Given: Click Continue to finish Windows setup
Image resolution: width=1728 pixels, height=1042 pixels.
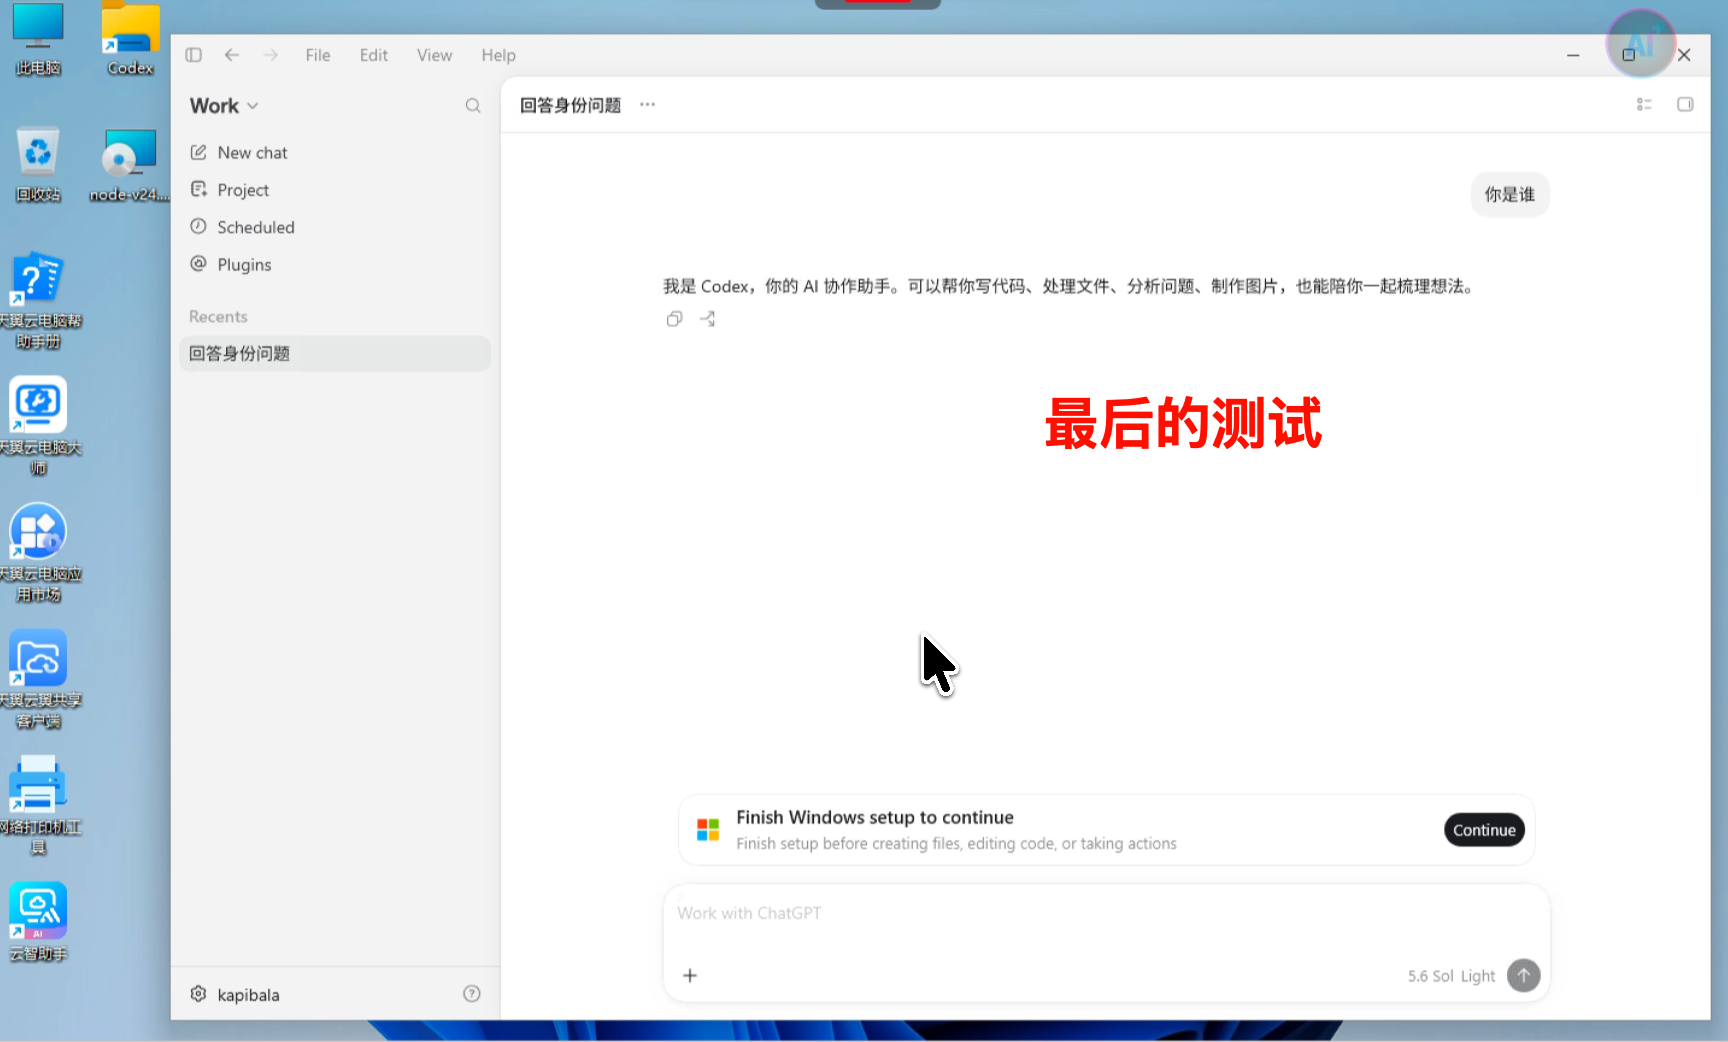Looking at the screenshot, I should coord(1484,830).
